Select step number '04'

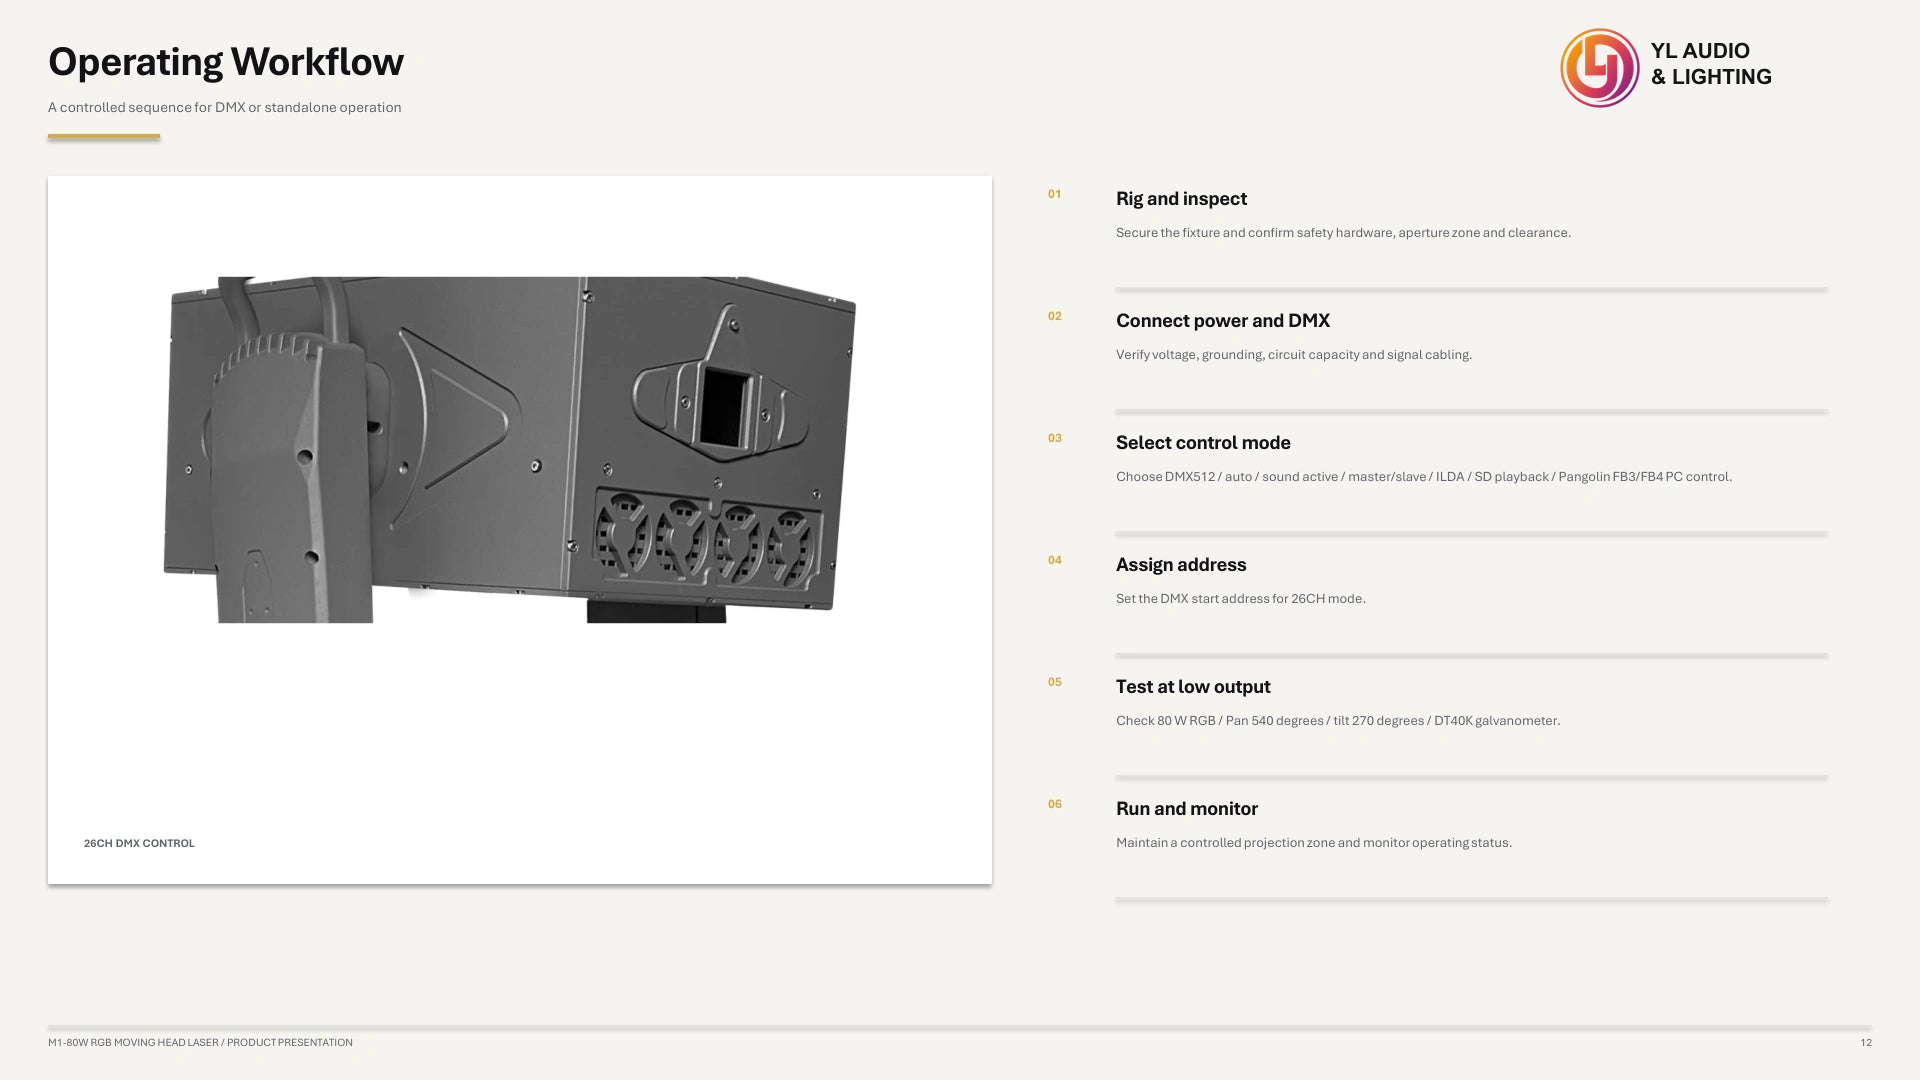(x=1055, y=560)
